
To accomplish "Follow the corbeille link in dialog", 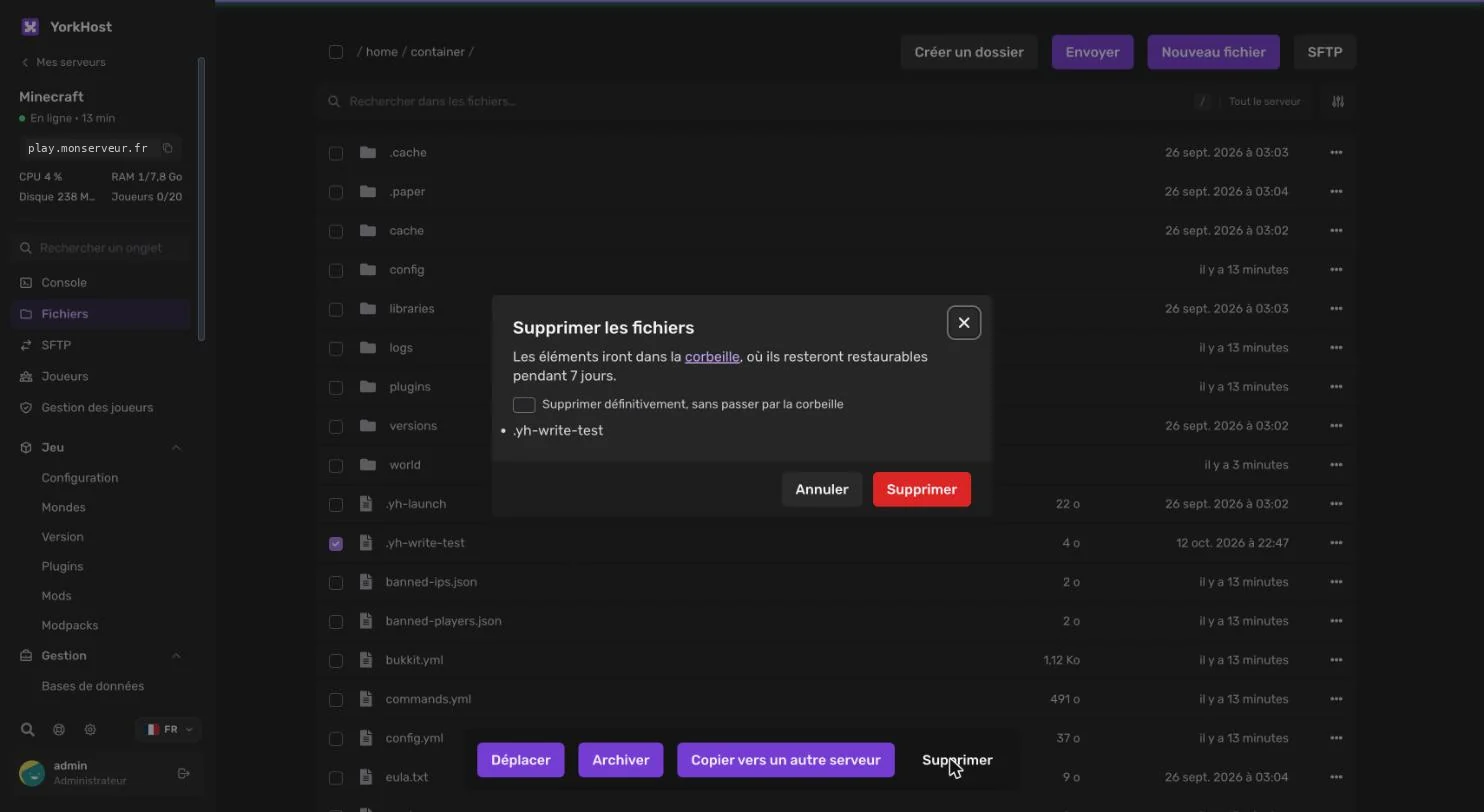I will (x=712, y=357).
